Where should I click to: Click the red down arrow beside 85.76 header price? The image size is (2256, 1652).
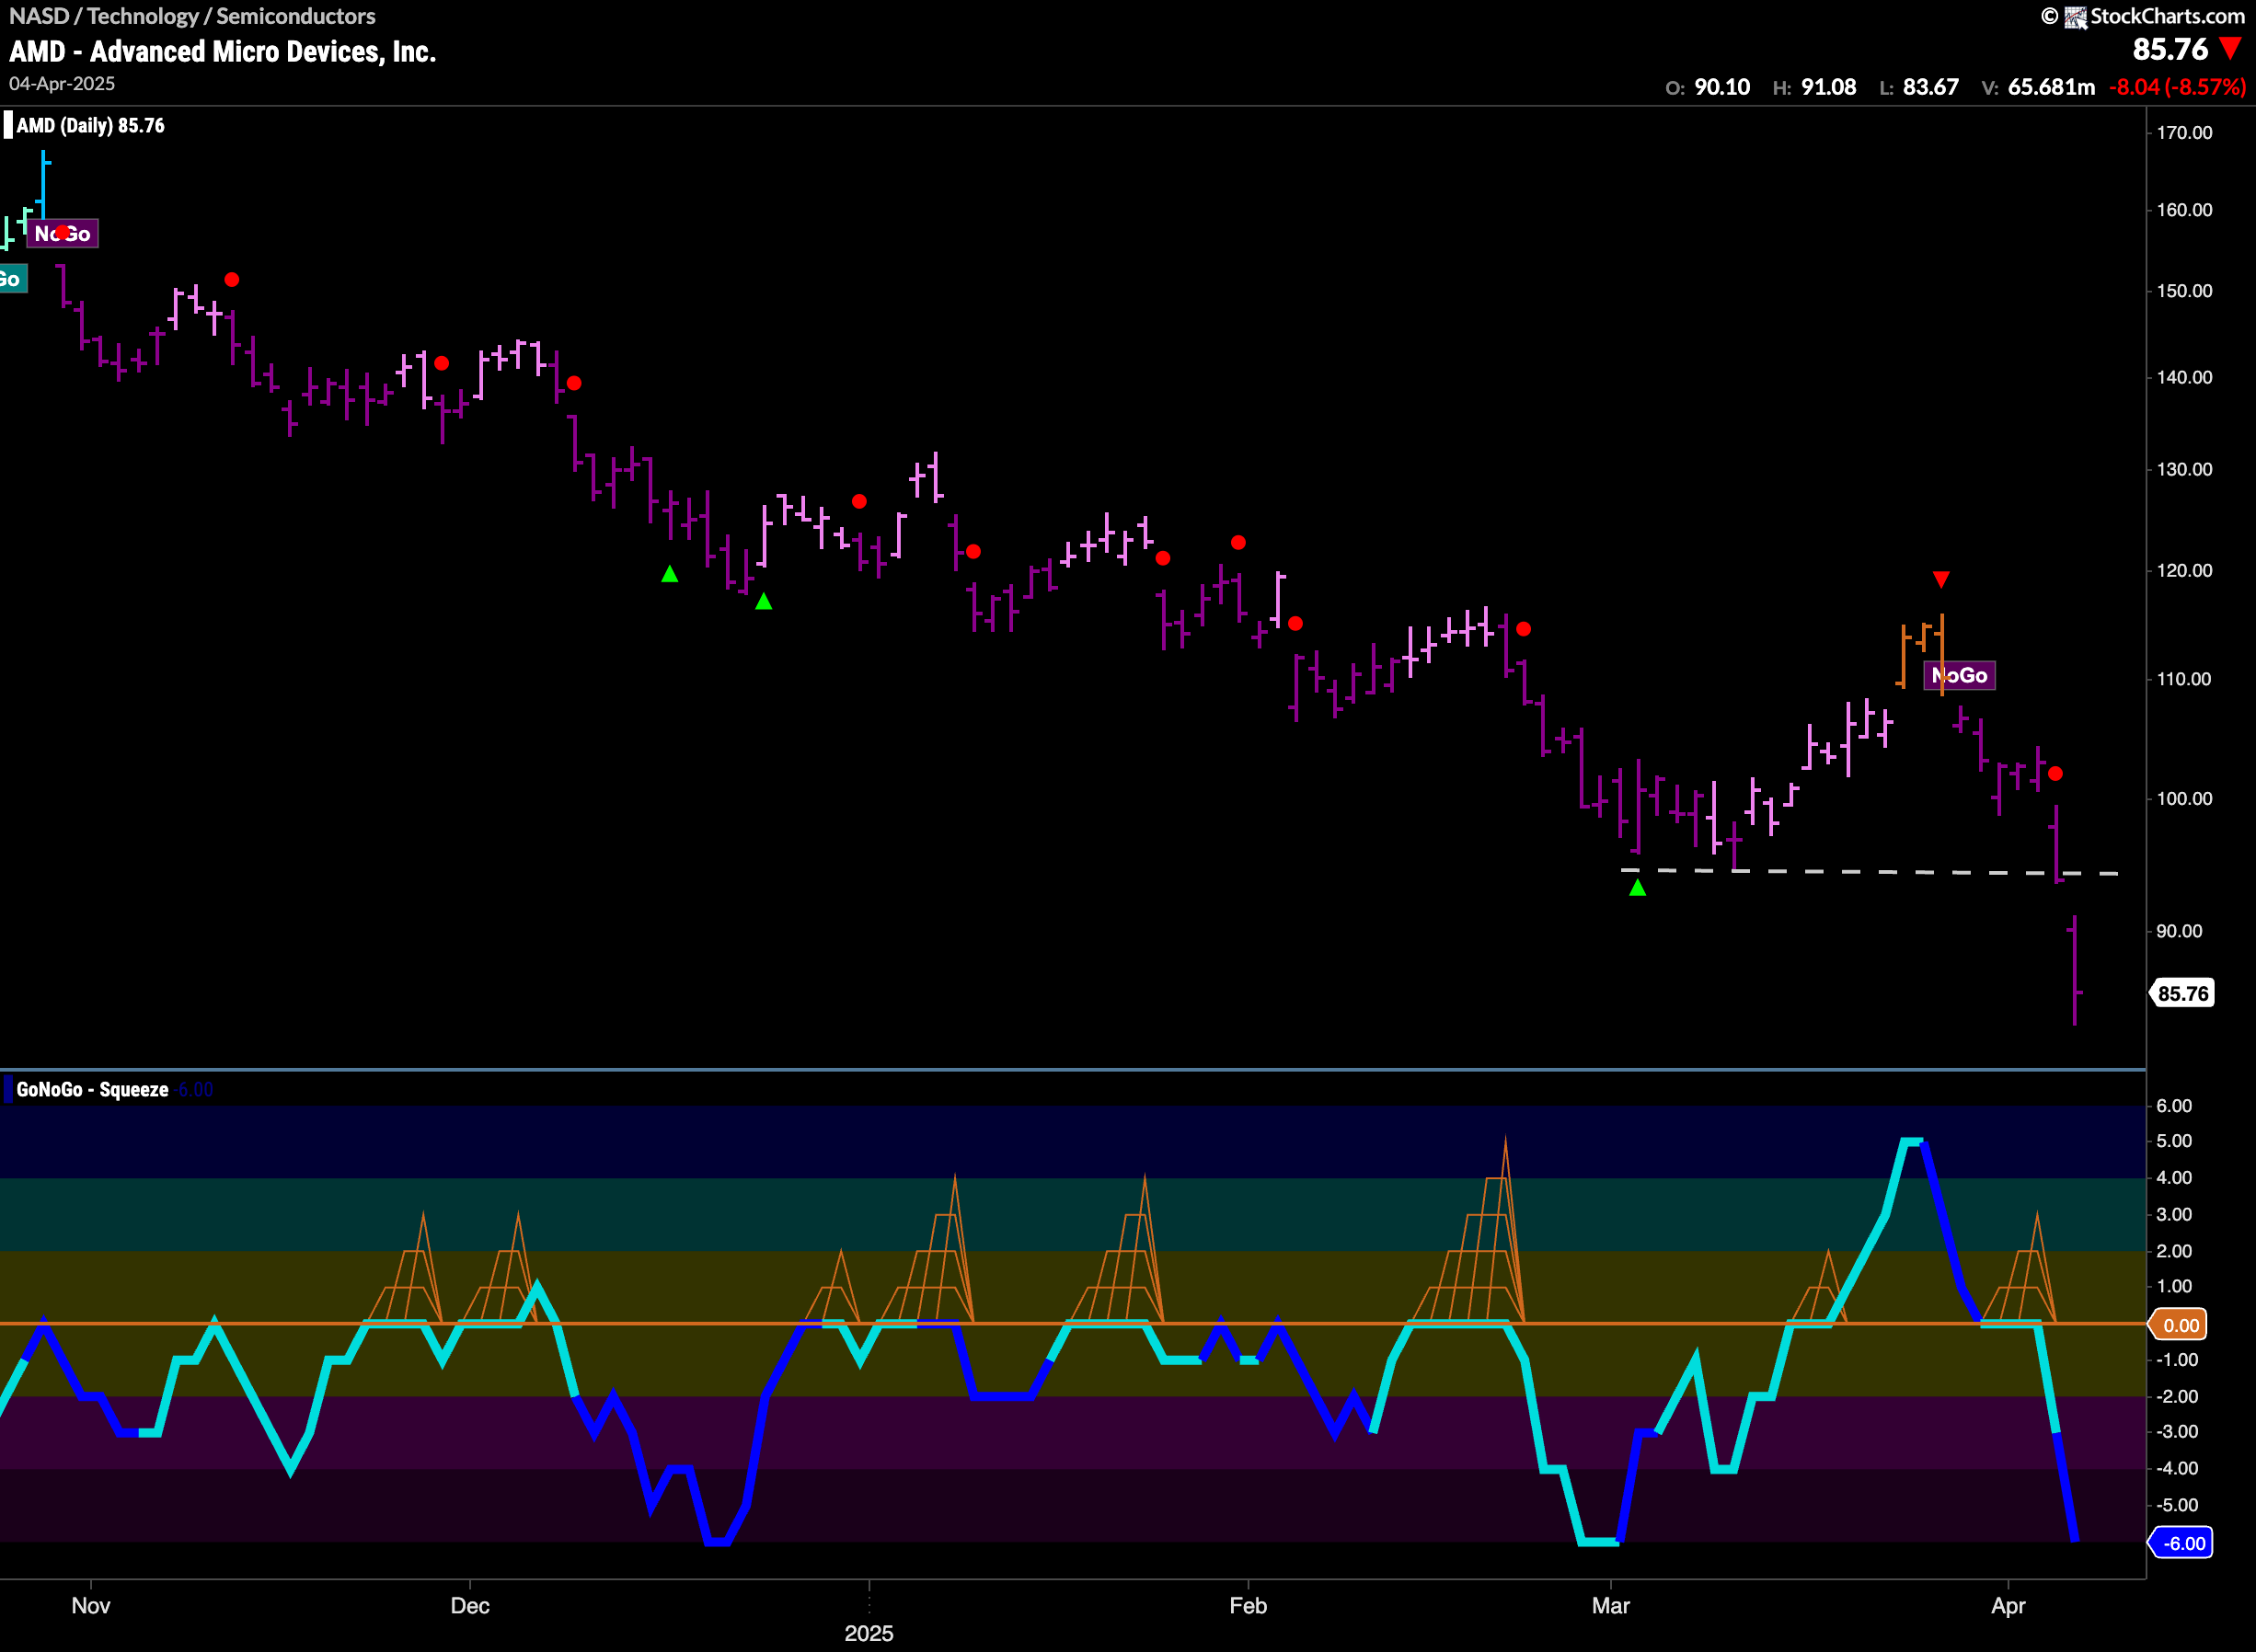point(2230,48)
